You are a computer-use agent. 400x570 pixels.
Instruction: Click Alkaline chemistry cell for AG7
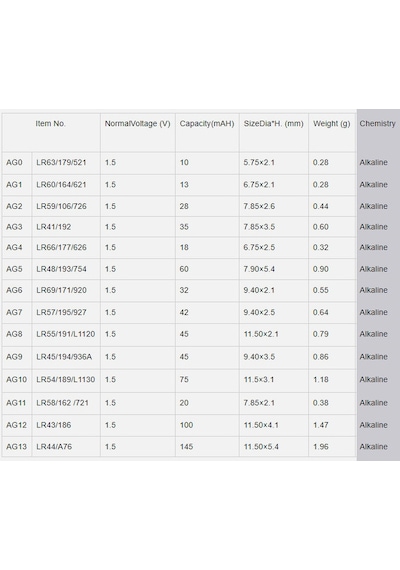click(x=373, y=312)
